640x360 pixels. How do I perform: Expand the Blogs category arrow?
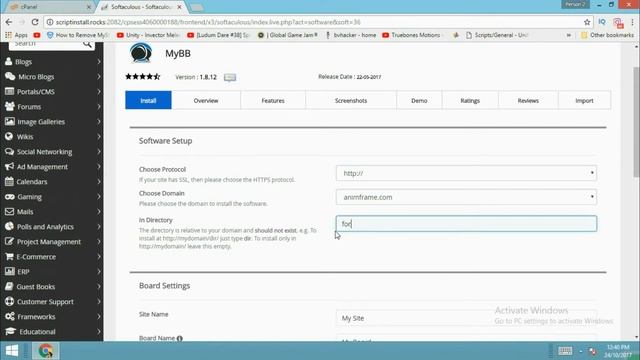pos(99,62)
